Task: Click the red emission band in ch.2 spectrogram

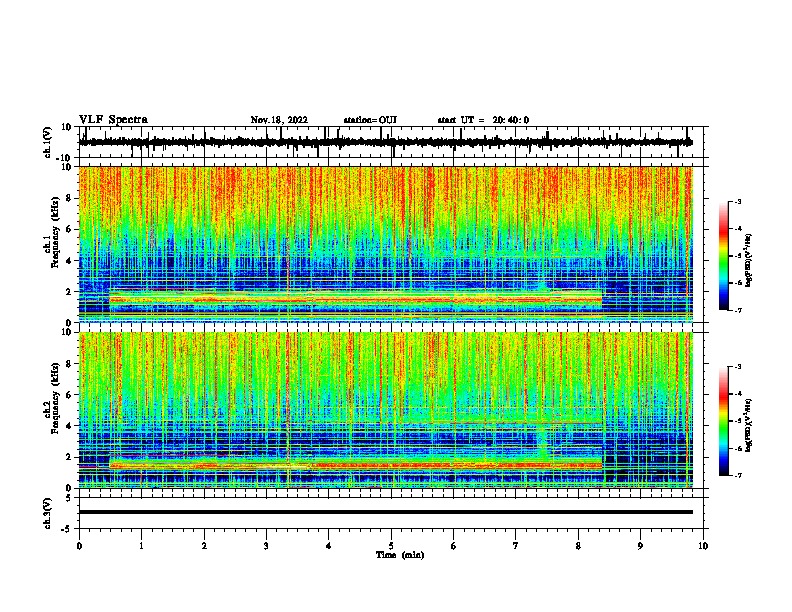Action: pyautogui.click(x=356, y=465)
